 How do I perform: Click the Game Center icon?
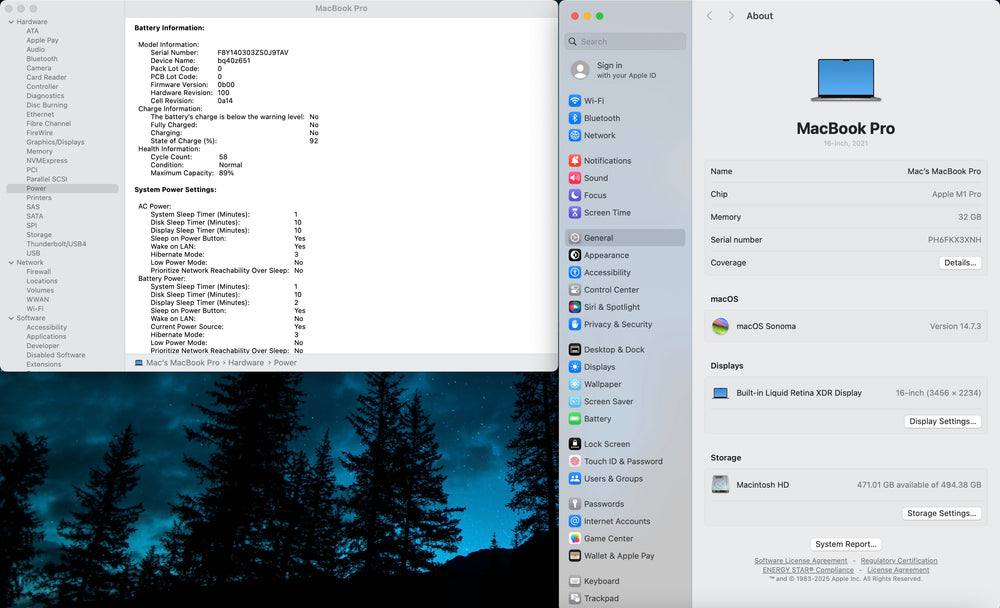(575, 538)
